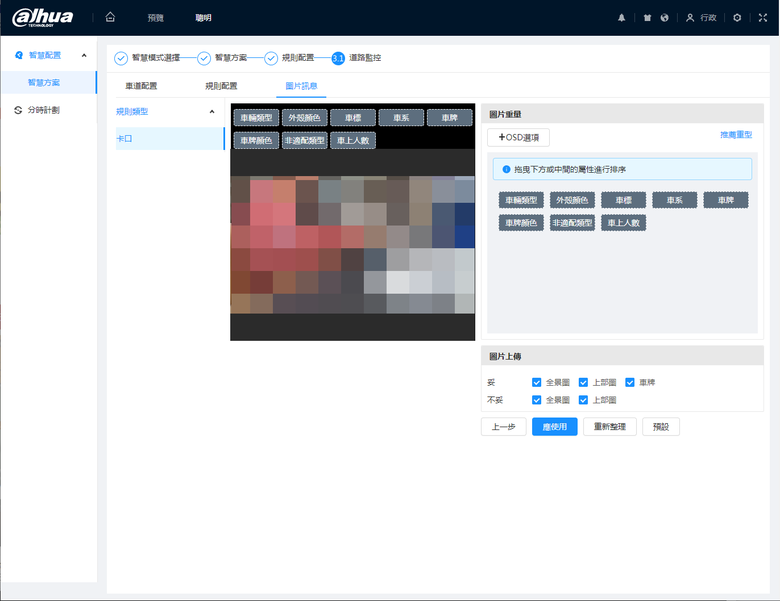Viewport: 780px width, 601px height.
Task: Click the 上一步 button
Action: 503,426
